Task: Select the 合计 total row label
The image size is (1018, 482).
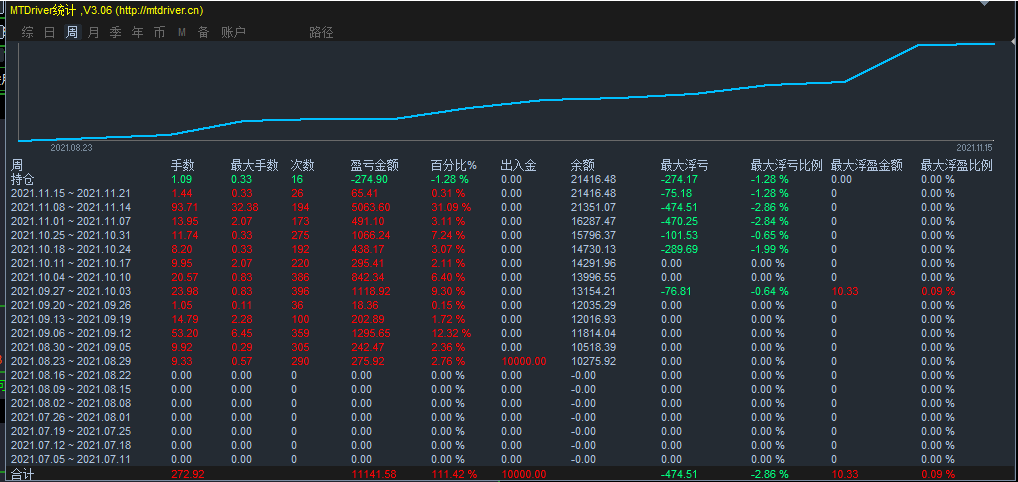Action: (x=23, y=475)
